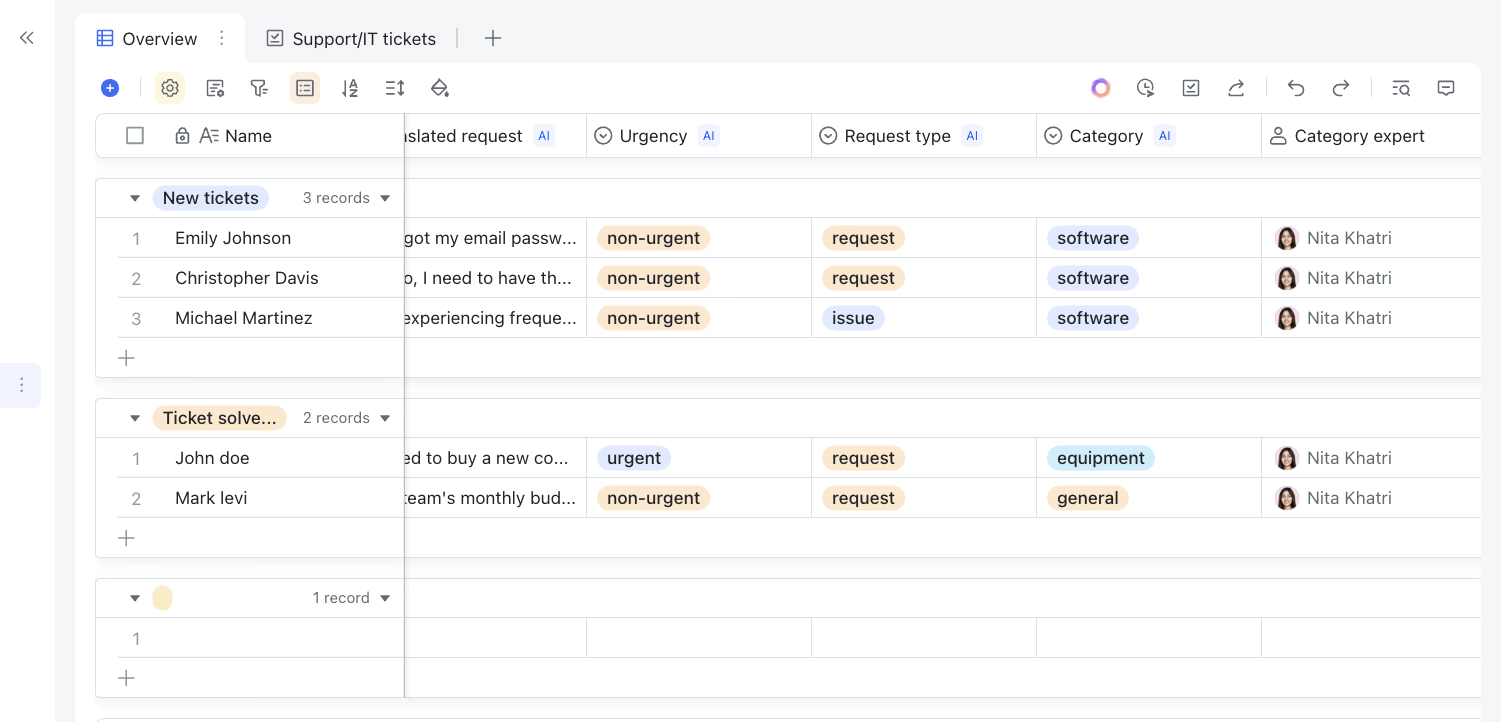The height and width of the screenshot is (722, 1501).
Task: Select the Emily Johnson name cell
Action: pos(233,238)
